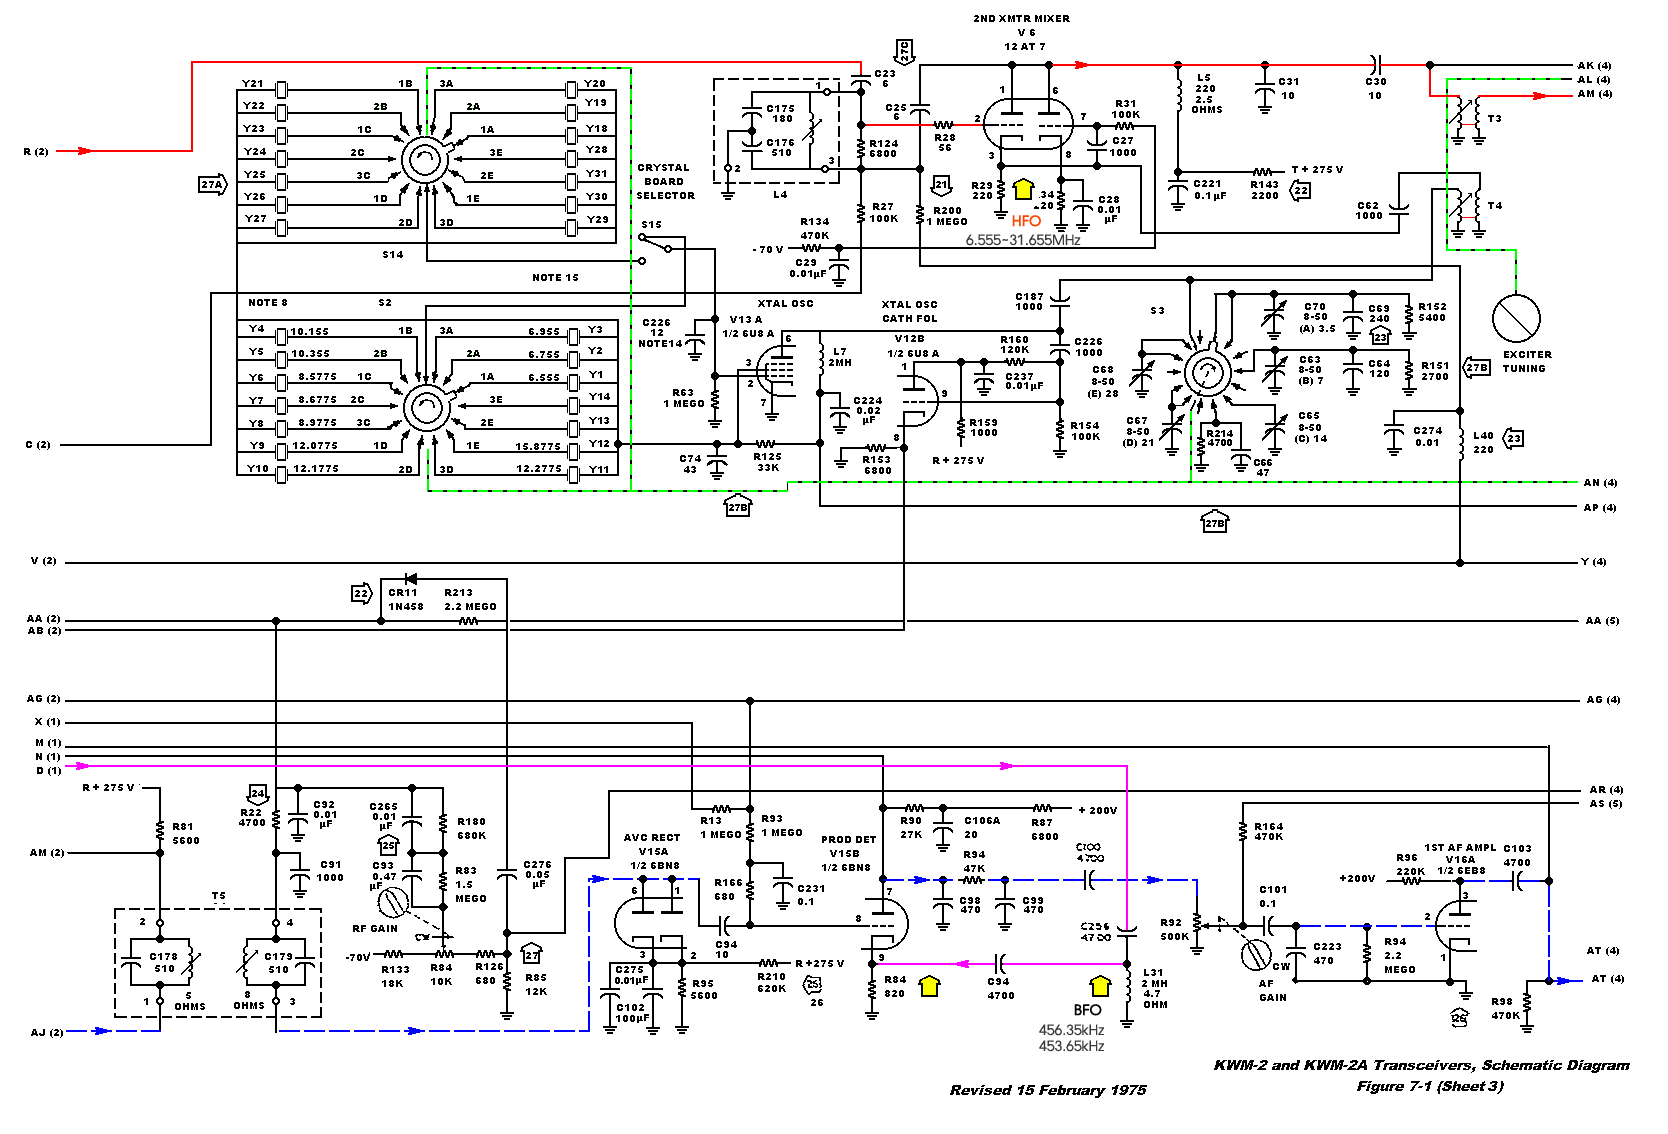This screenshot has width=1668, height=1134.
Task: Select the AF GAIN knob symbol
Action: (1255, 955)
